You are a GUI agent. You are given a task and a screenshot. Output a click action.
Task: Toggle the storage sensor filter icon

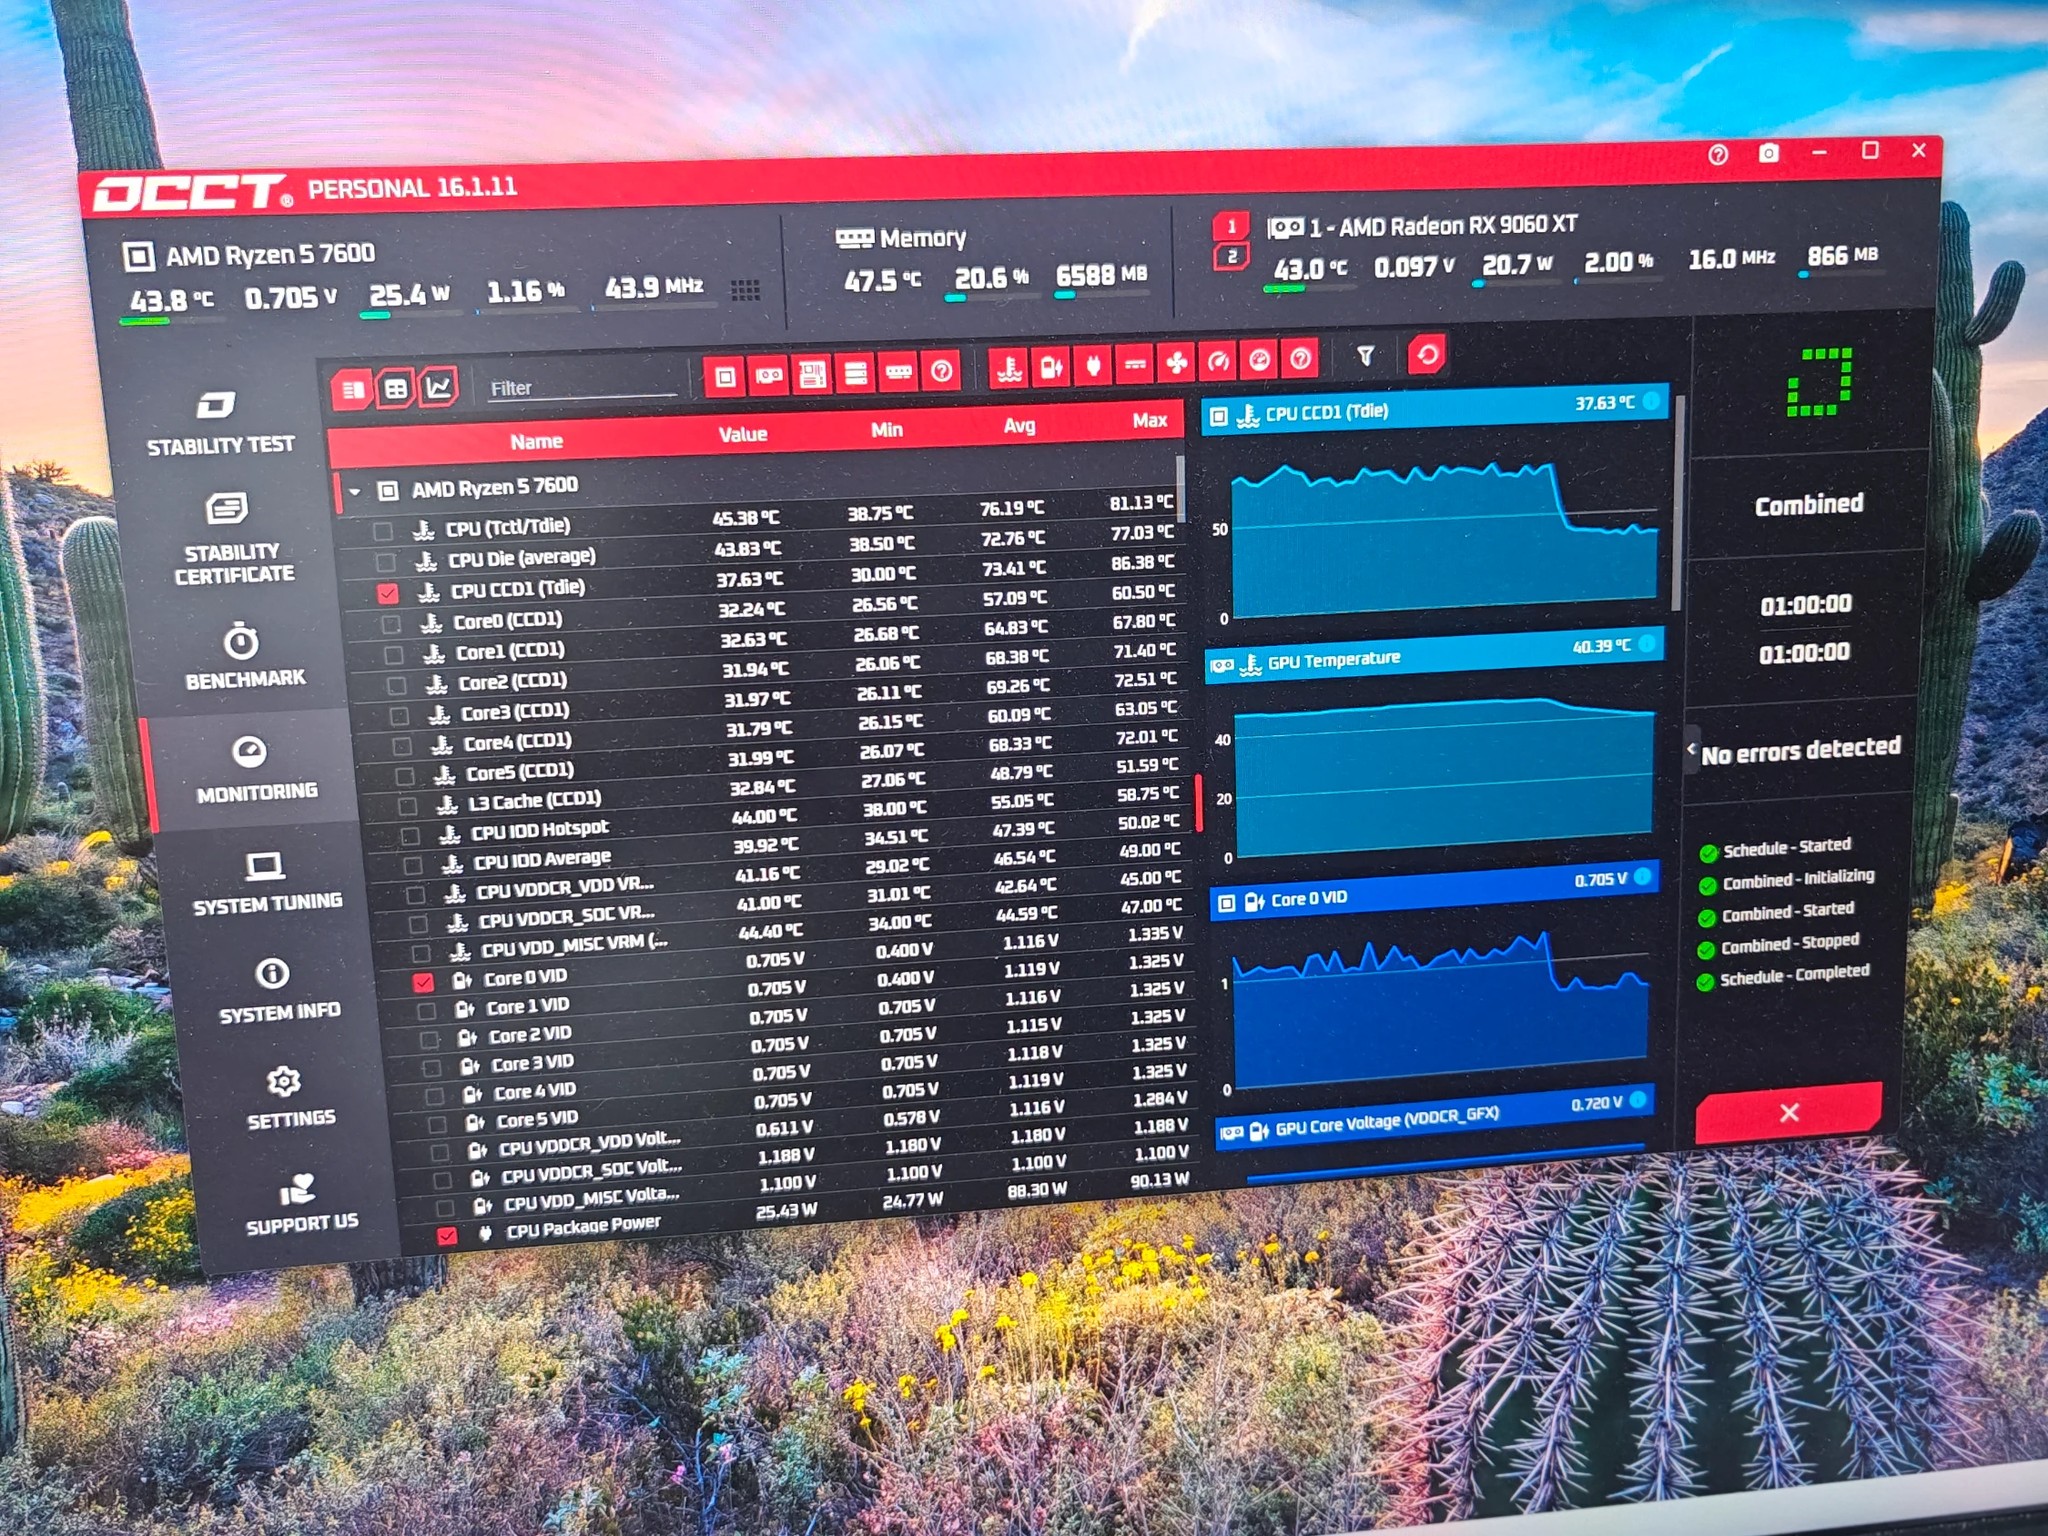click(x=856, y=373)
